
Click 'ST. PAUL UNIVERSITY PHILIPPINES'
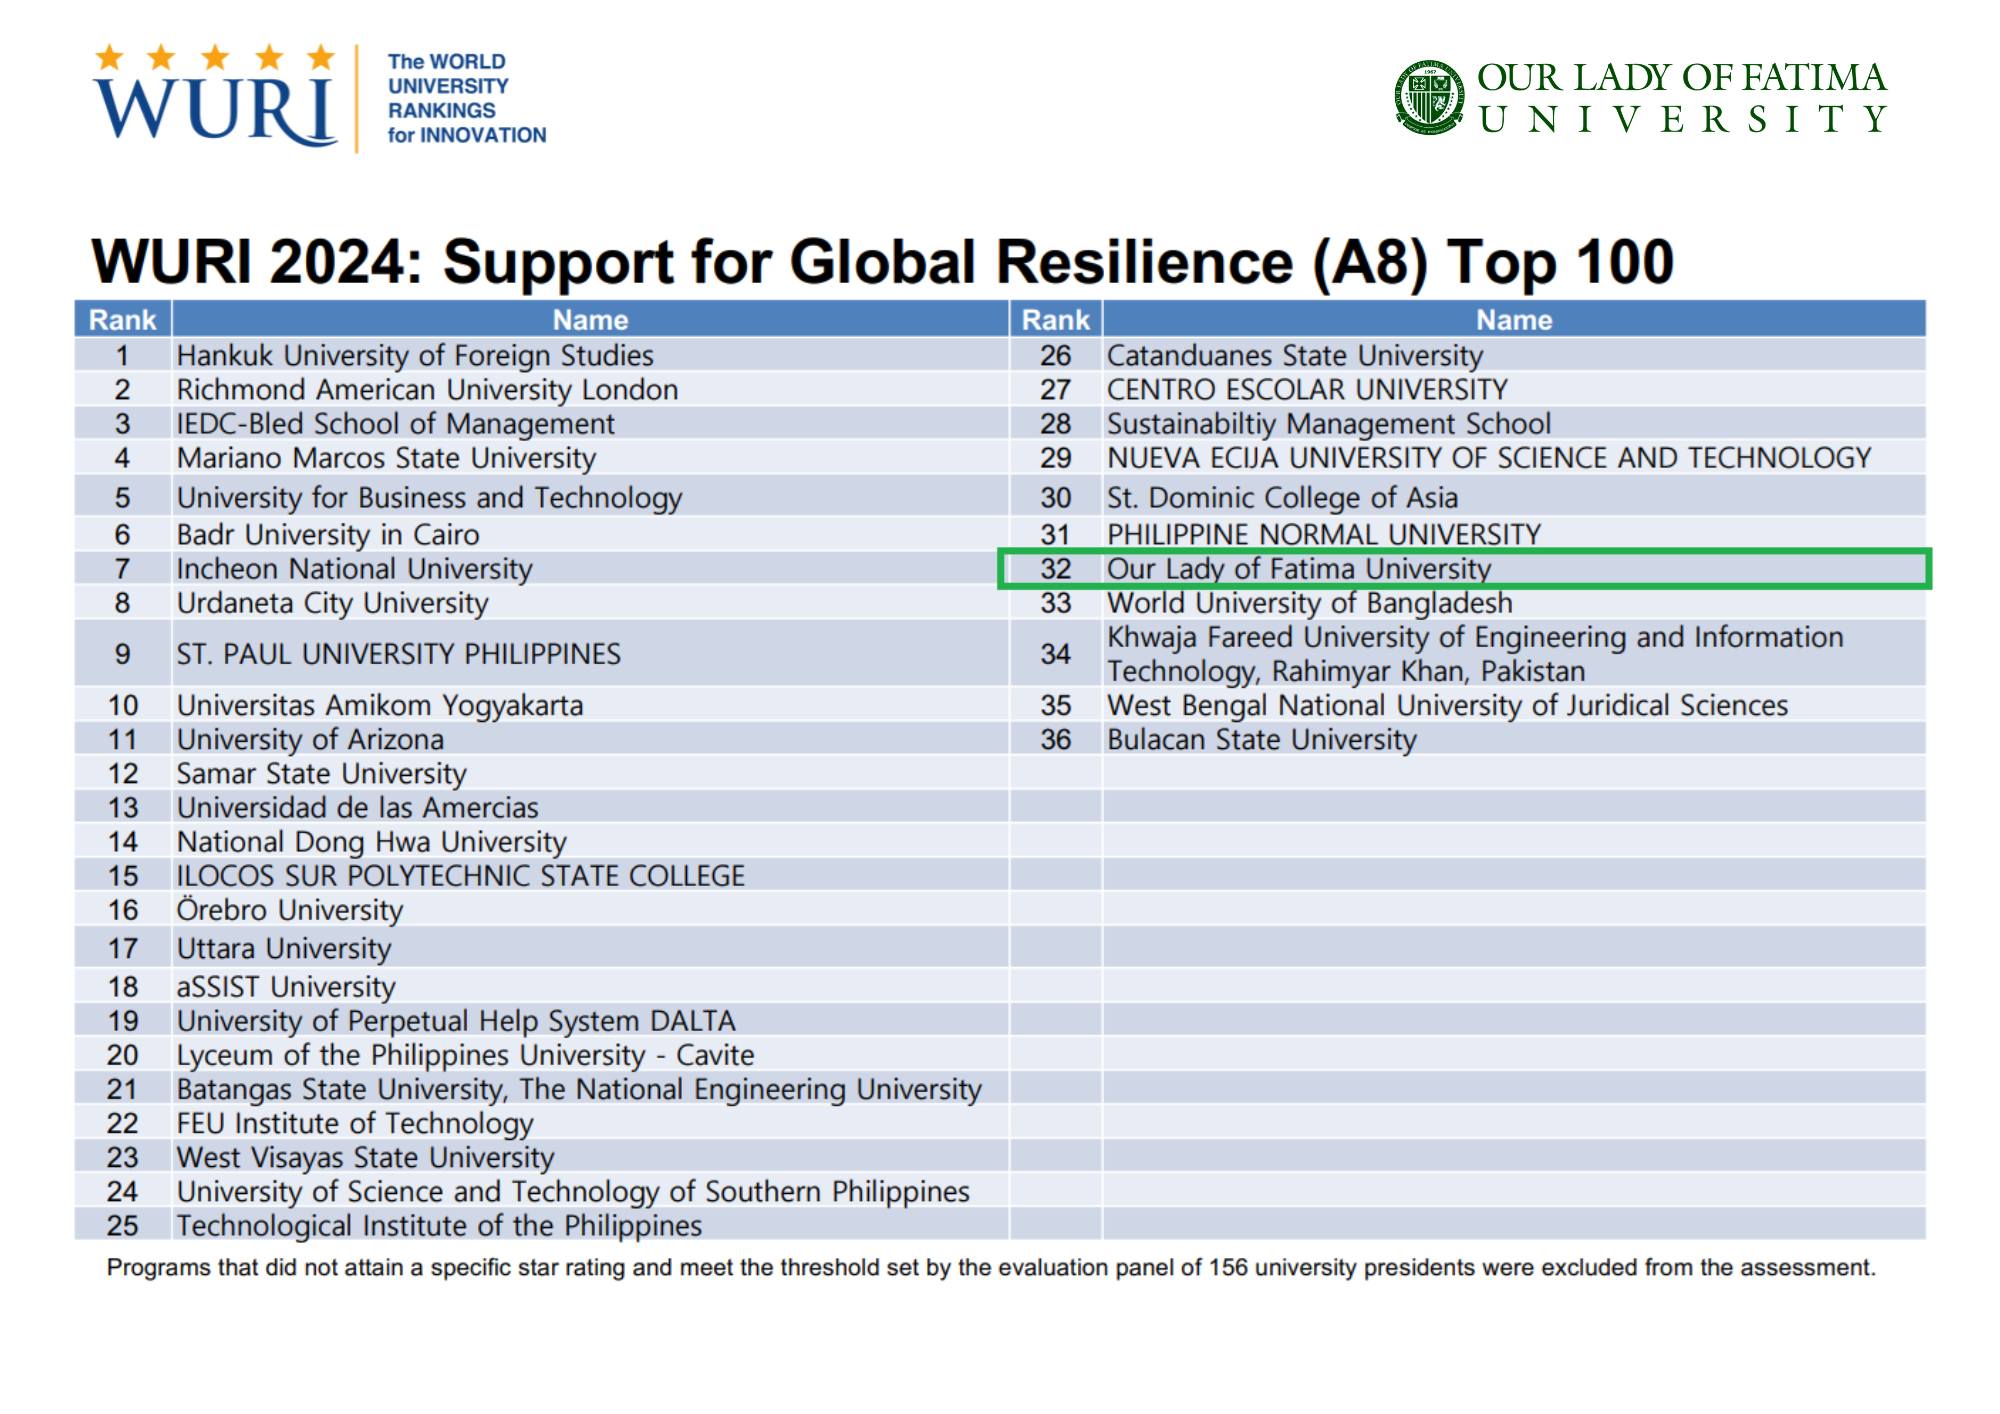(398, 653)
